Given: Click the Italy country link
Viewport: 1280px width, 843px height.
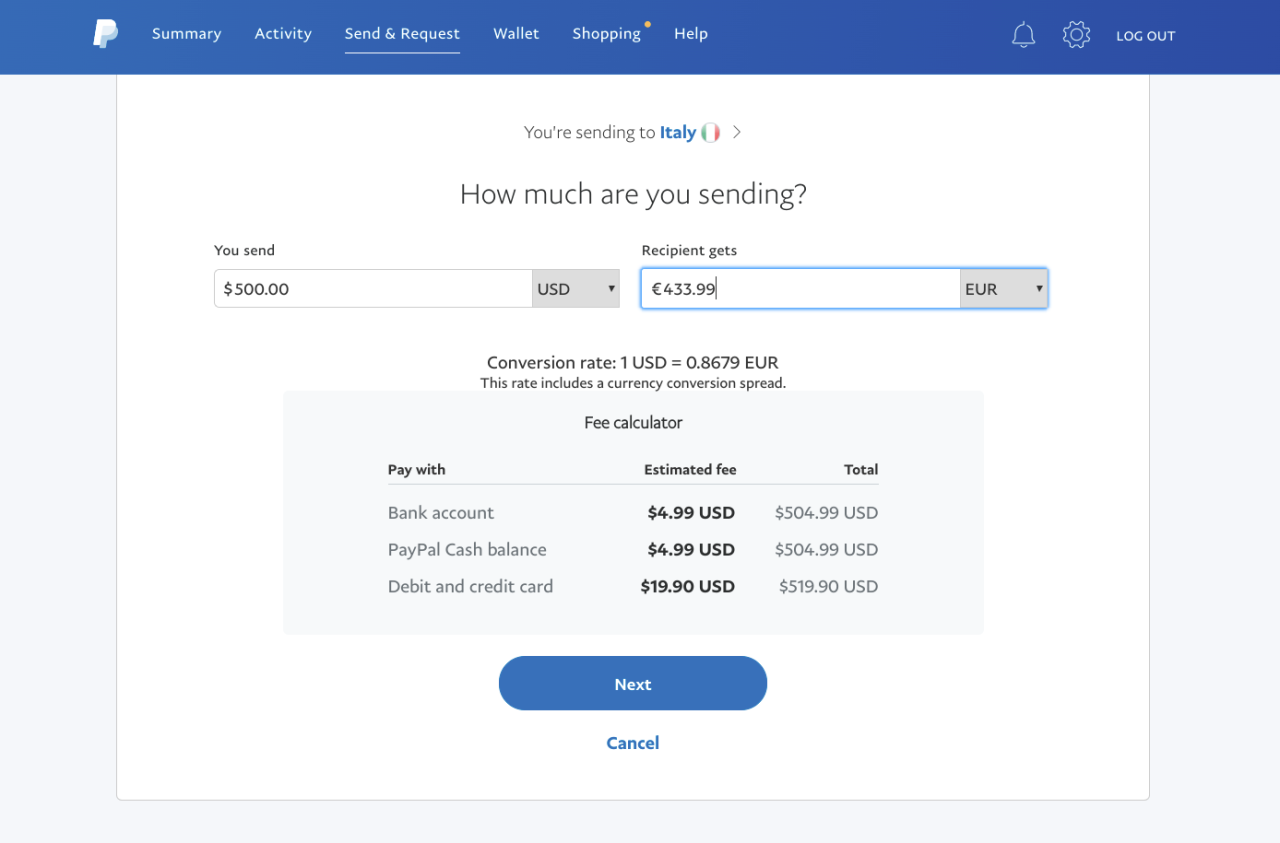Looking at the screenshot, I should click(x=677, y=132).
